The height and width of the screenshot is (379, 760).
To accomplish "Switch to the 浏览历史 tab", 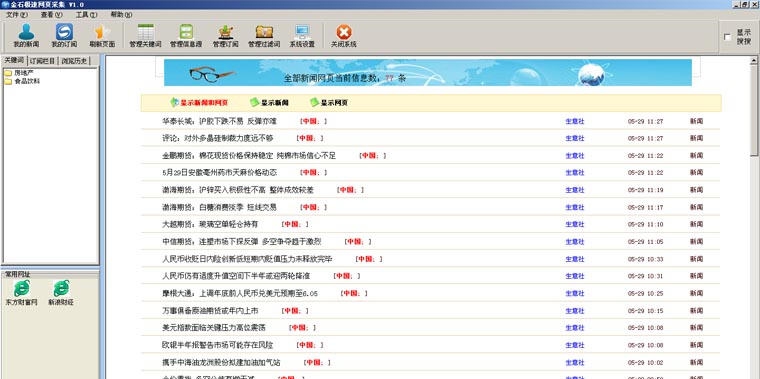I will click(74, 61).
